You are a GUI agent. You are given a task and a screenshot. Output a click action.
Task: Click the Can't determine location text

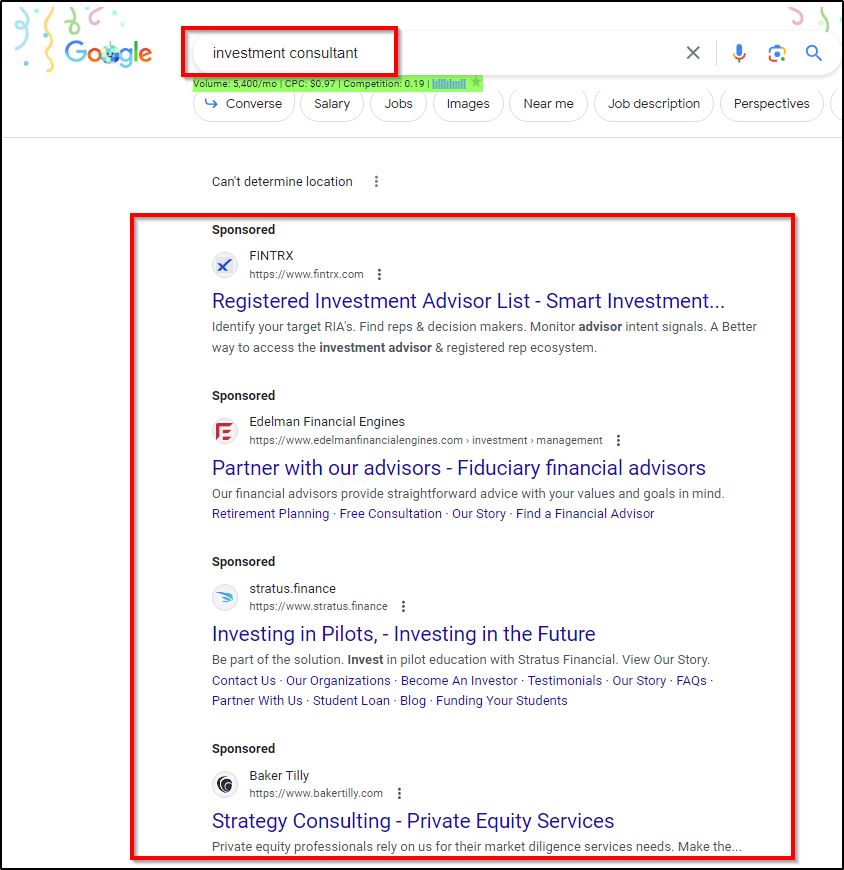coord(282,181)
